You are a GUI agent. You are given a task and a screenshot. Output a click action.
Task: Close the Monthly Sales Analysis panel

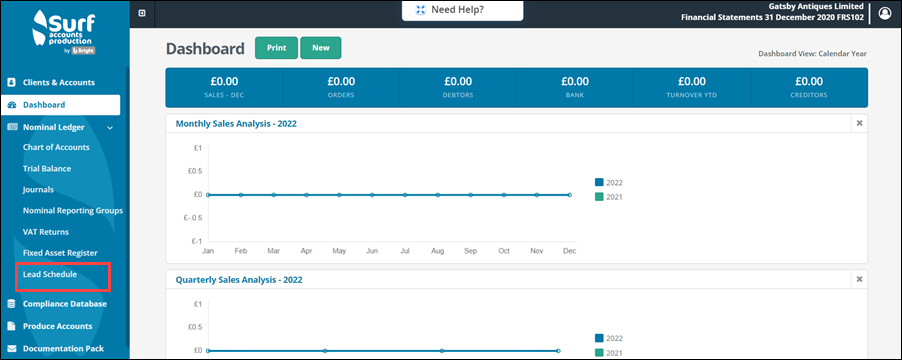click(x=859, y=123)
